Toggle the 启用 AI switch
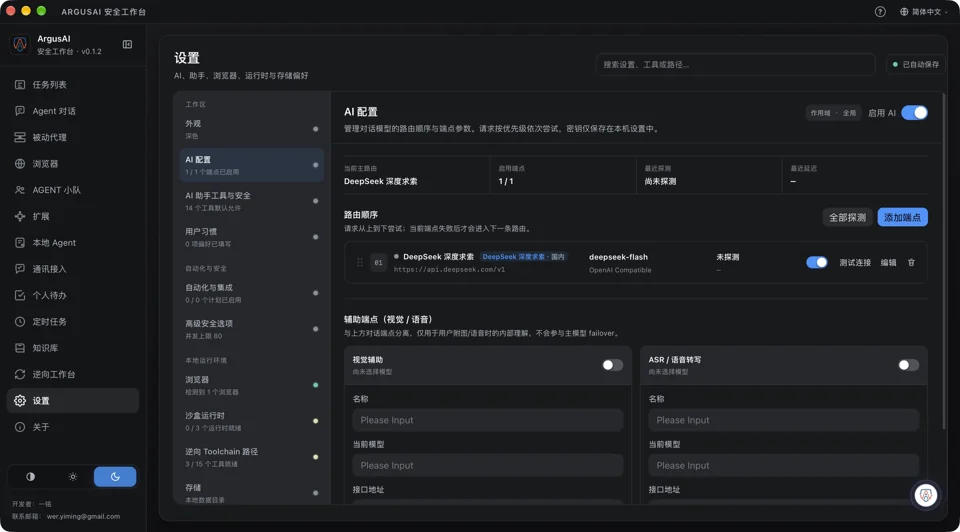The height and width of the screenshot is (532, 960). (x=915, y=113)
